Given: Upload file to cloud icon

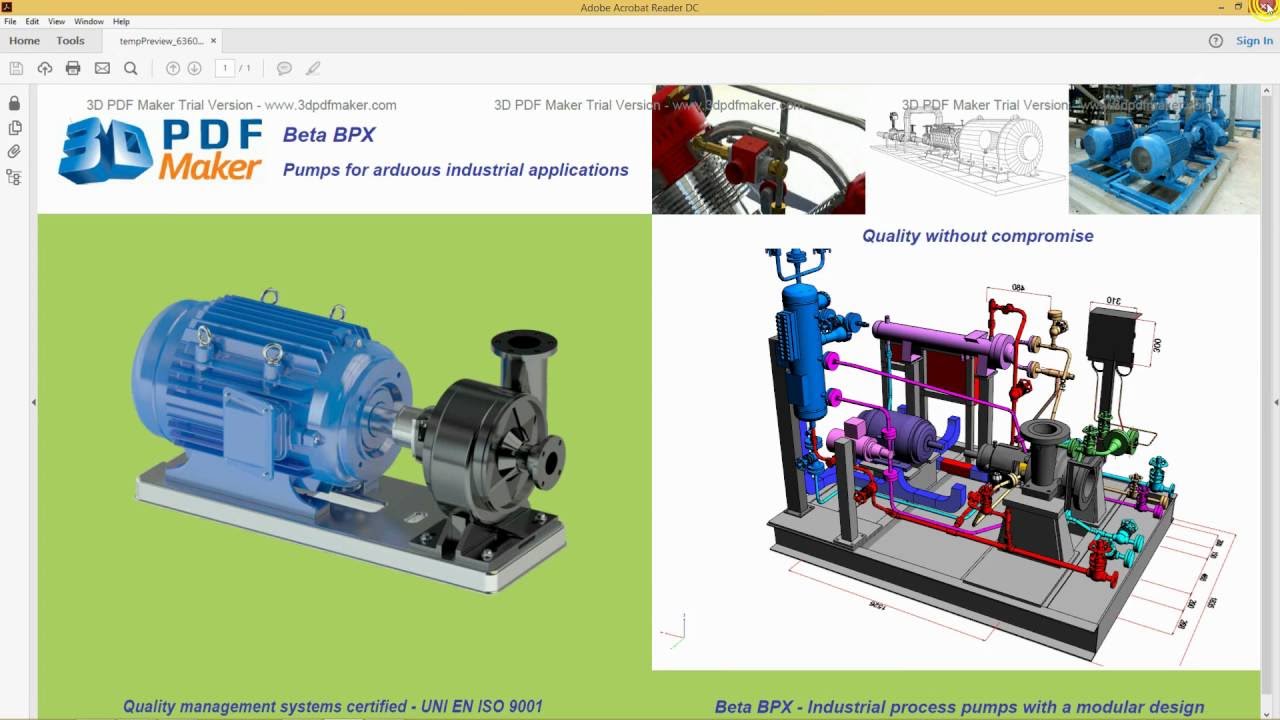Looking at the screenshot, I should 45,68.
